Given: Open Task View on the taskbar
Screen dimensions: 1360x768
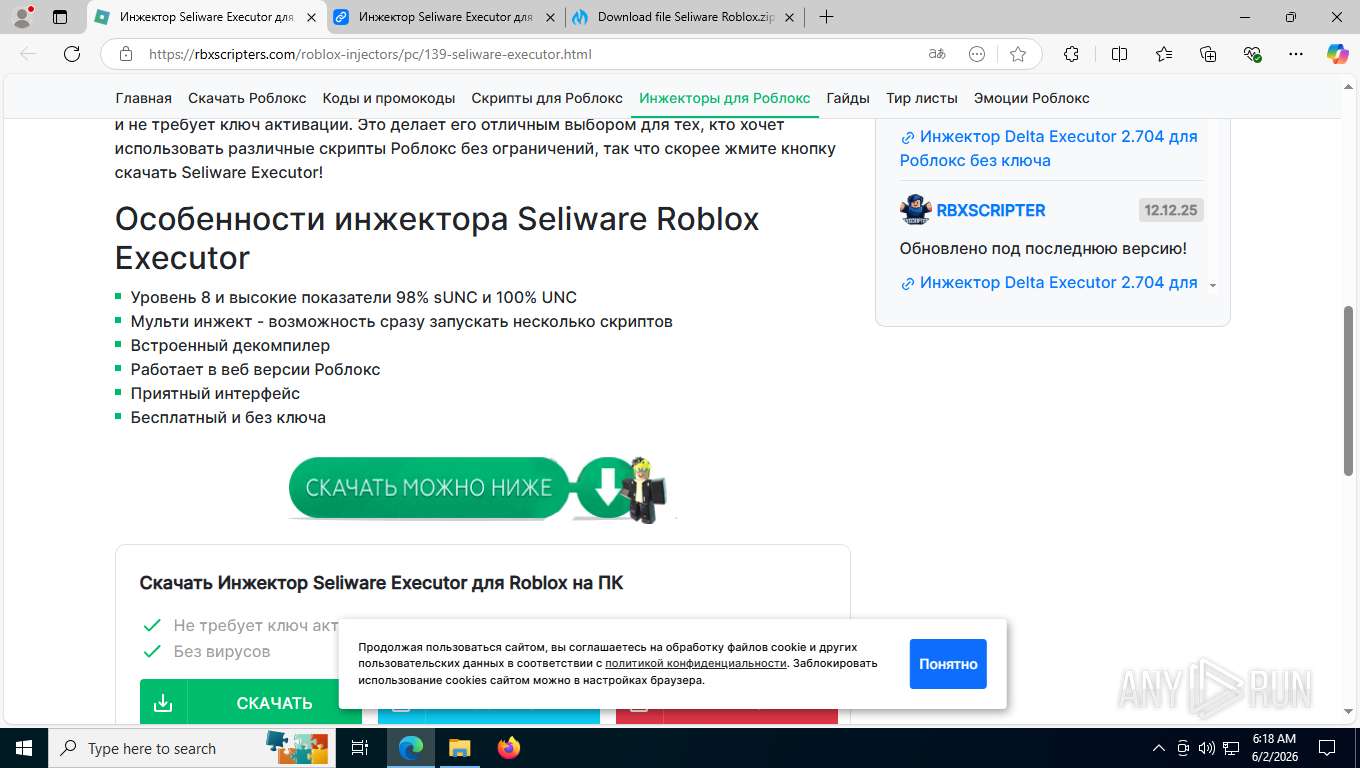Looking at the screenshot, I should (360, 748).
